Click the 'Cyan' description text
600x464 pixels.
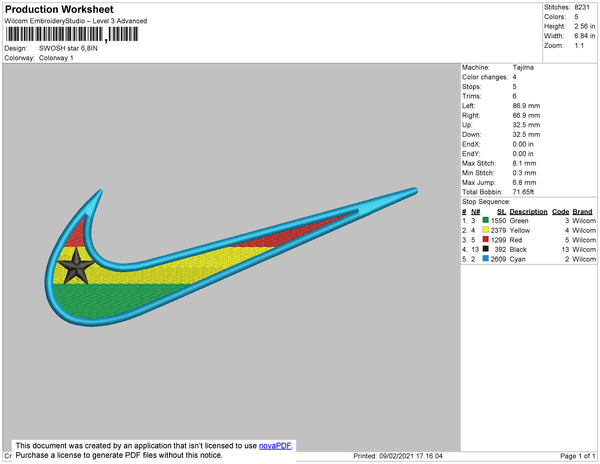click(517, 259)
